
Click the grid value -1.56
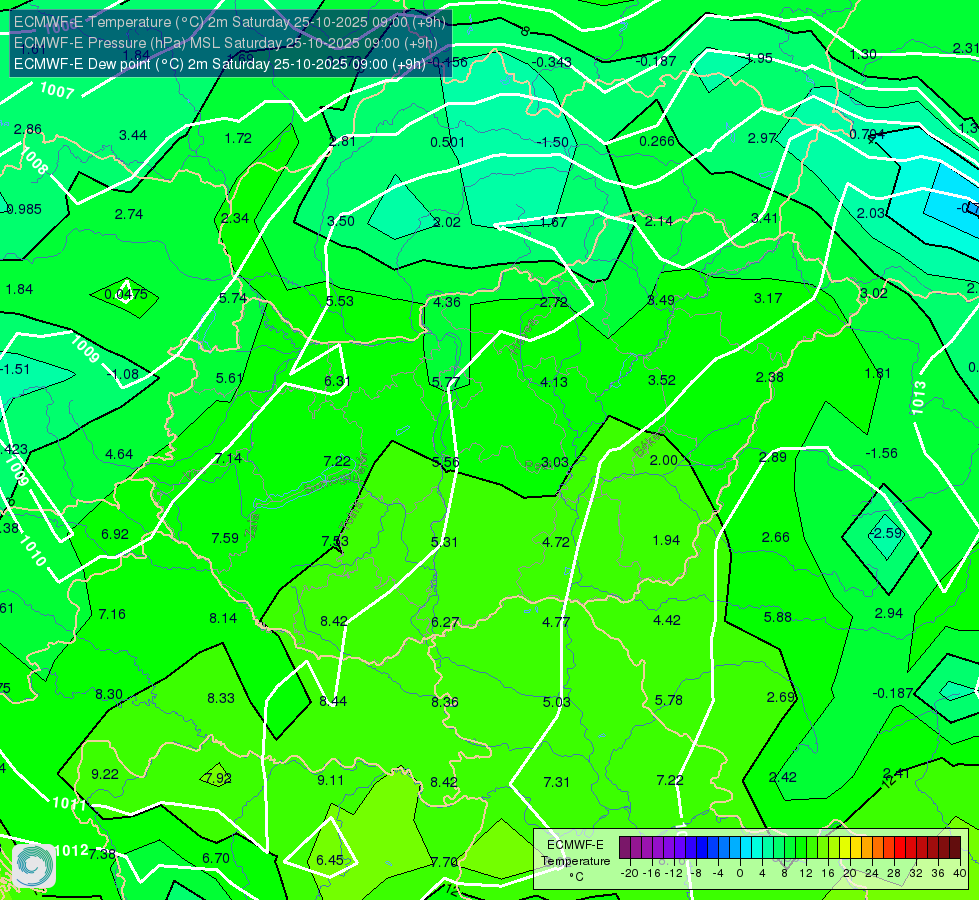pos(882,453)
